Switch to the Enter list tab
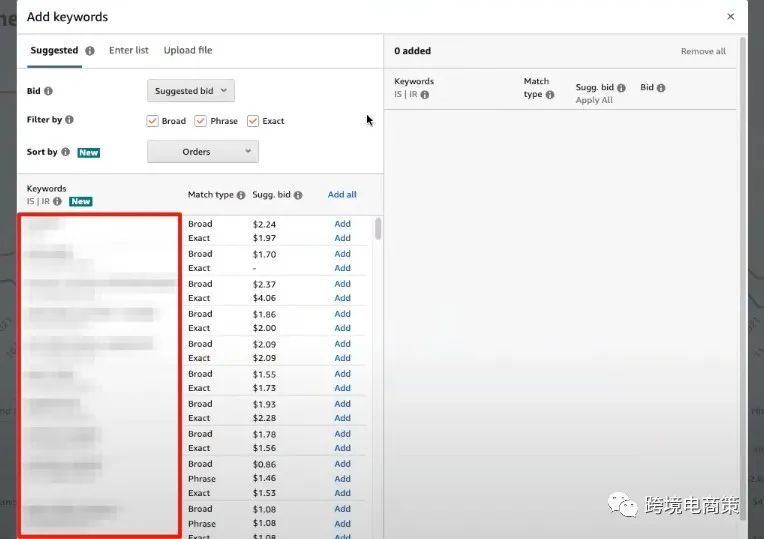The image size is (764, 539). coord(129,50)
